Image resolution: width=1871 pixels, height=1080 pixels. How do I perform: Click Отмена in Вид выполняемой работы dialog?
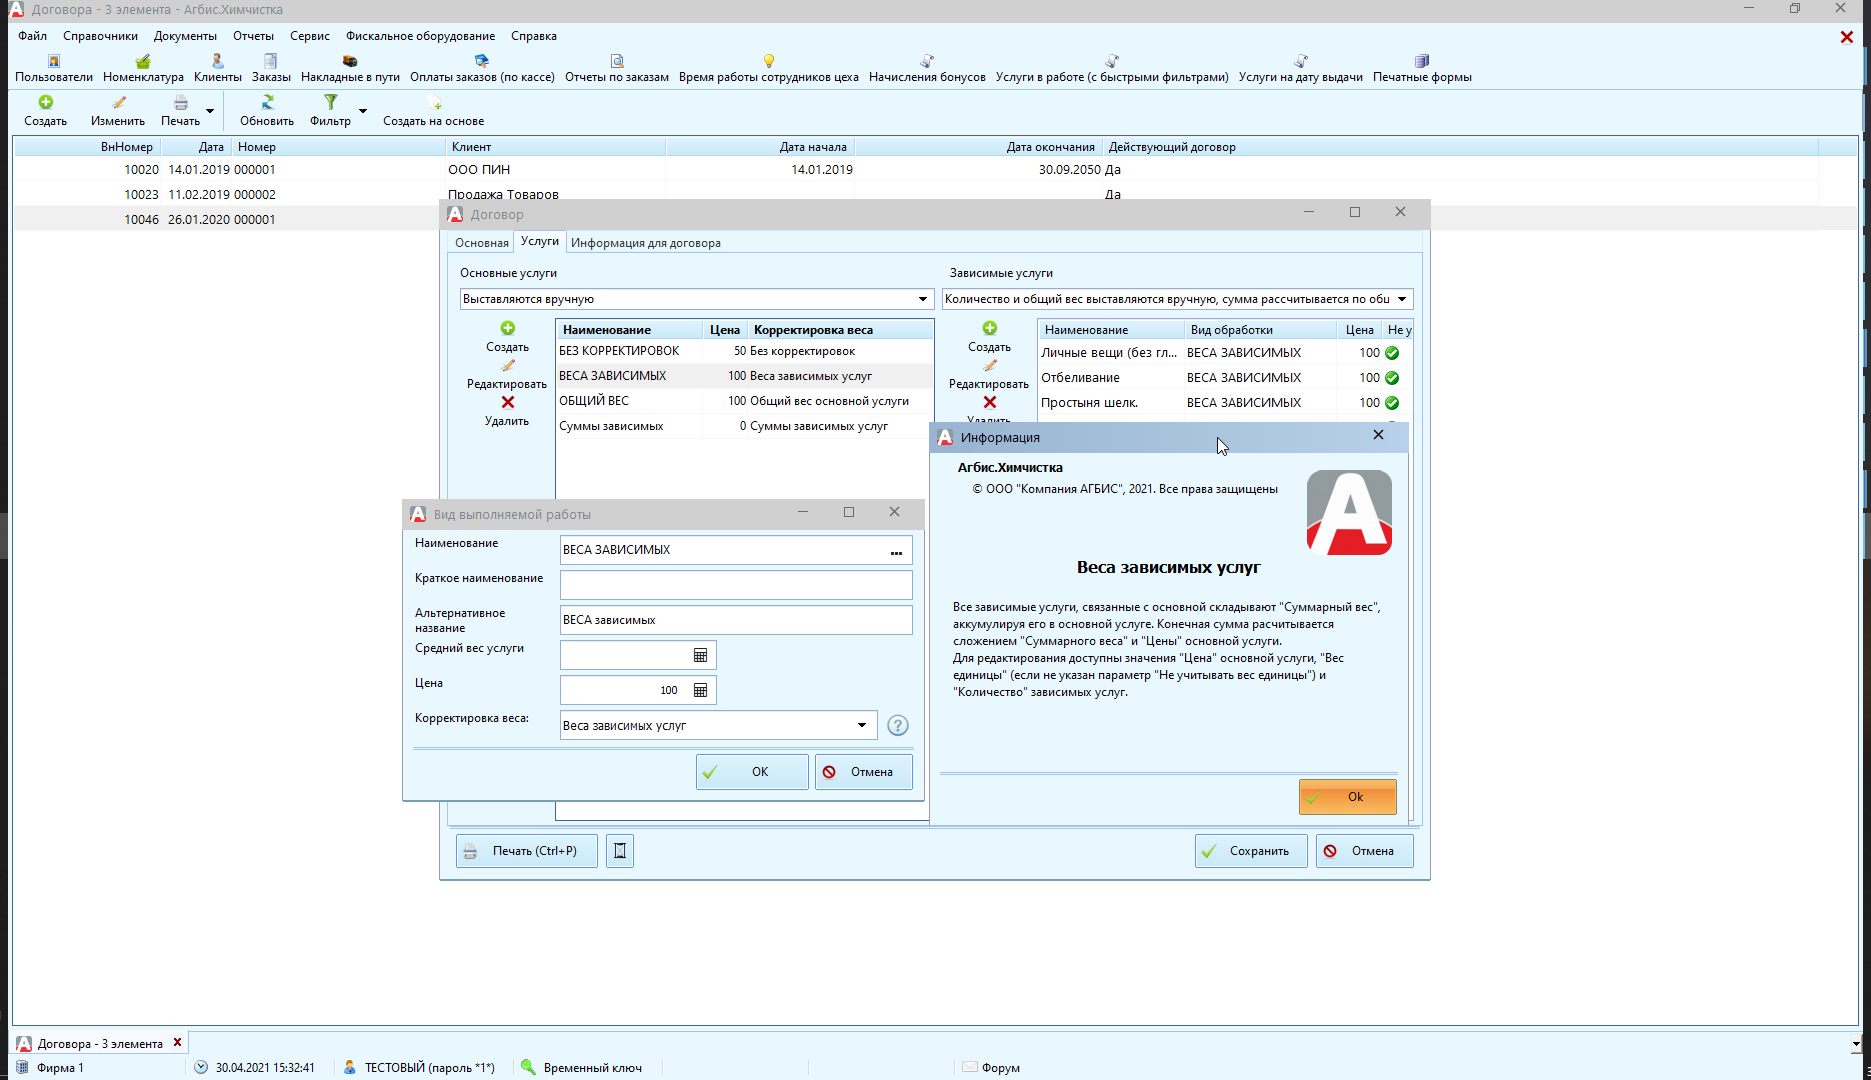(864, 772)
